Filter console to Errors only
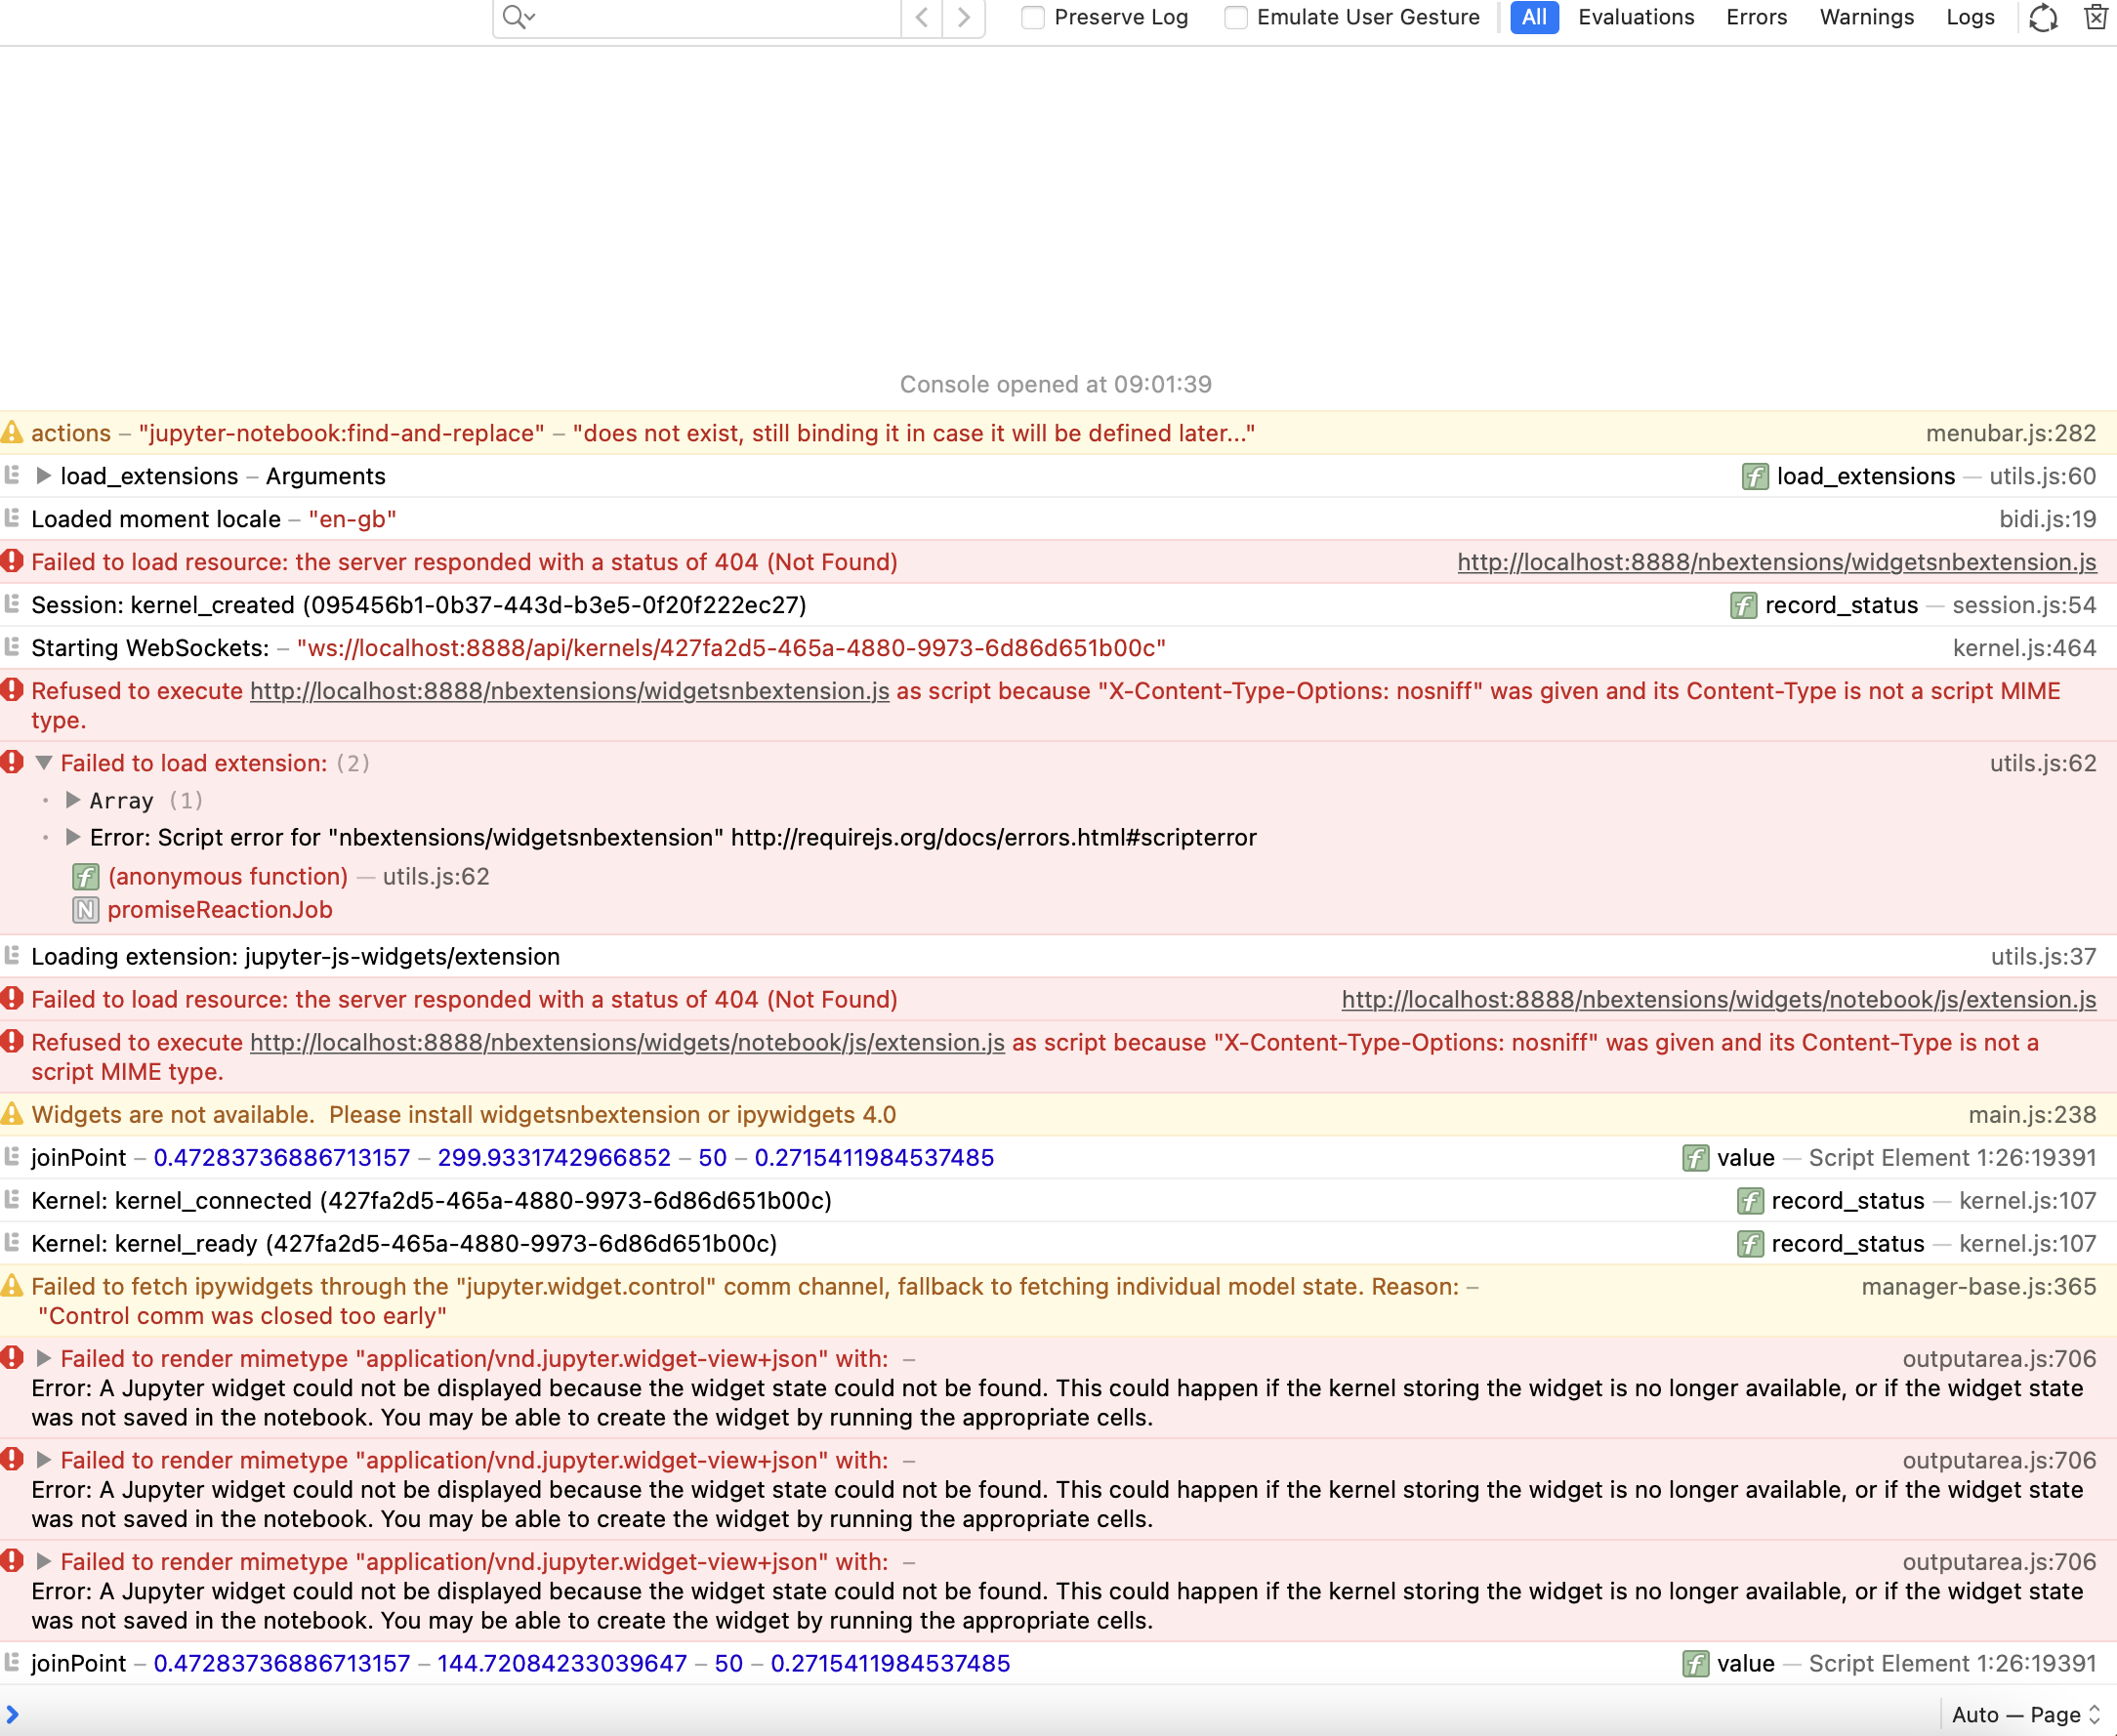The width and height of the screenshot is (2117, 1736). click(x=1756, y=17)
